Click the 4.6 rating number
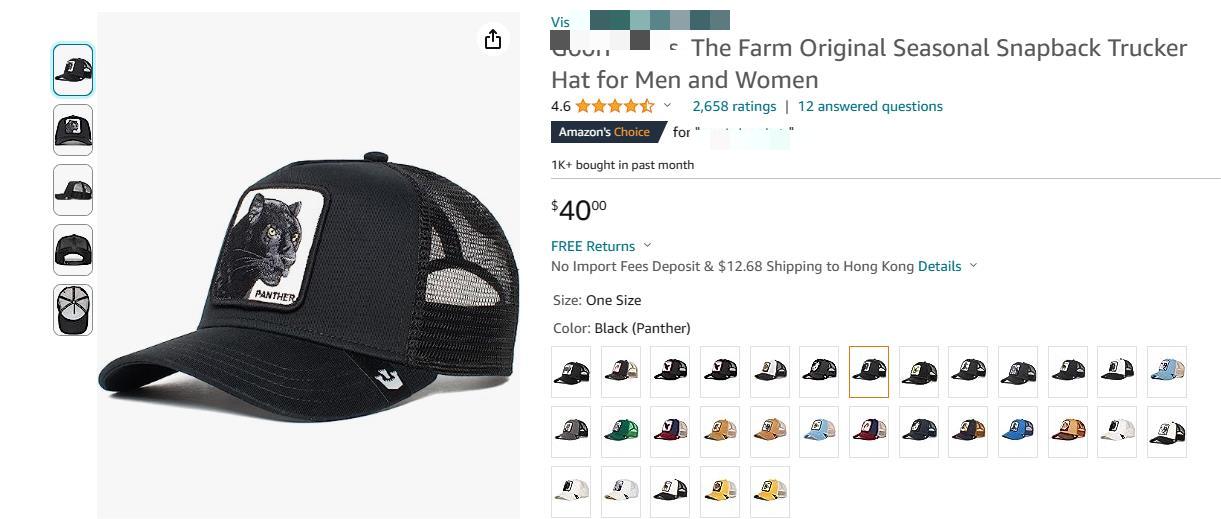 click(560, 106)
